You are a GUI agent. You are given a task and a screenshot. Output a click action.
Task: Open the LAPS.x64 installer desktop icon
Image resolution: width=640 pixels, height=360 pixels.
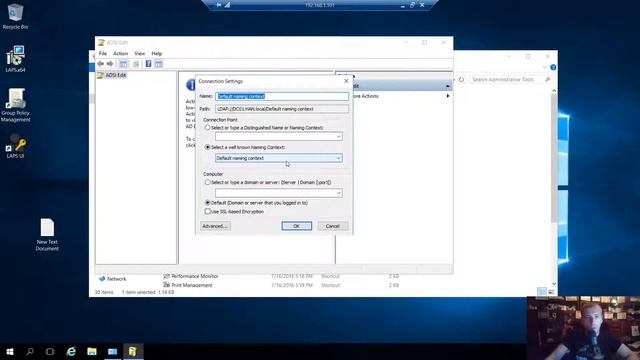(16, 59)
